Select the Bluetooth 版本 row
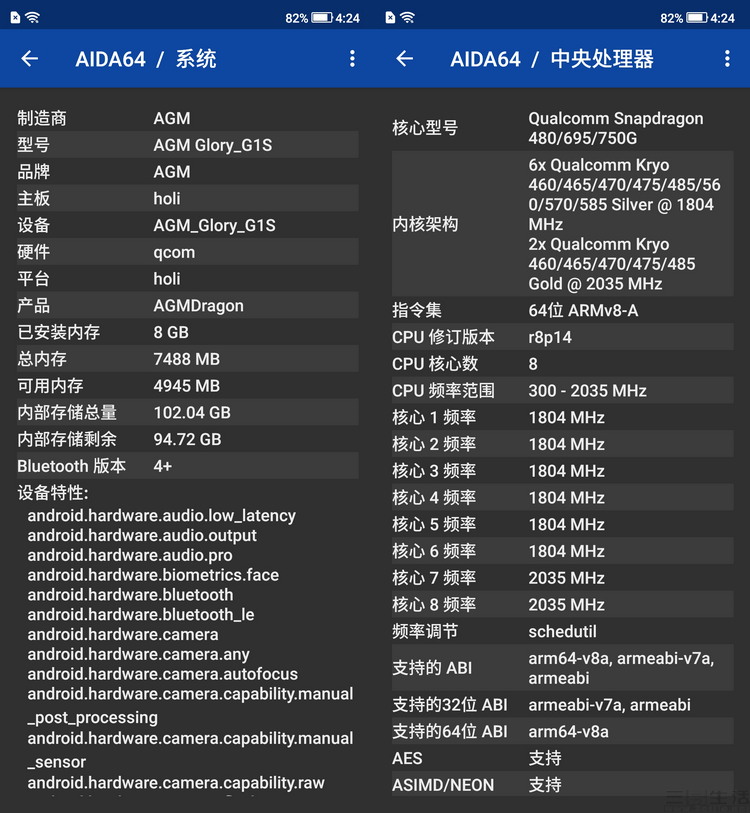Image resolution: width=750 pixels, height=813 pixels. (x=187, y=466)
